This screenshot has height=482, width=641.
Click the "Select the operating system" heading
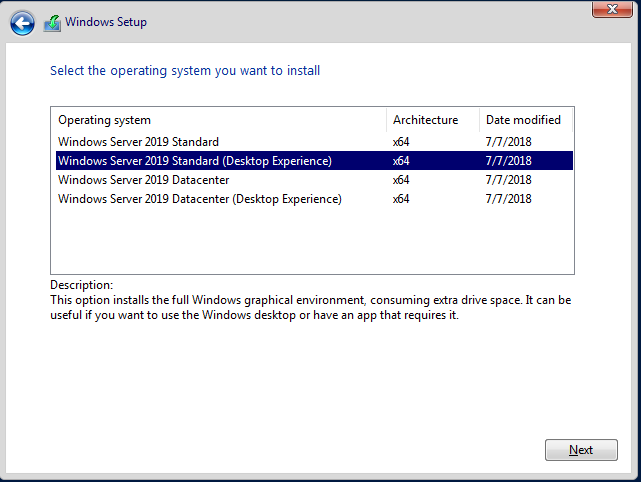point(185,71)
